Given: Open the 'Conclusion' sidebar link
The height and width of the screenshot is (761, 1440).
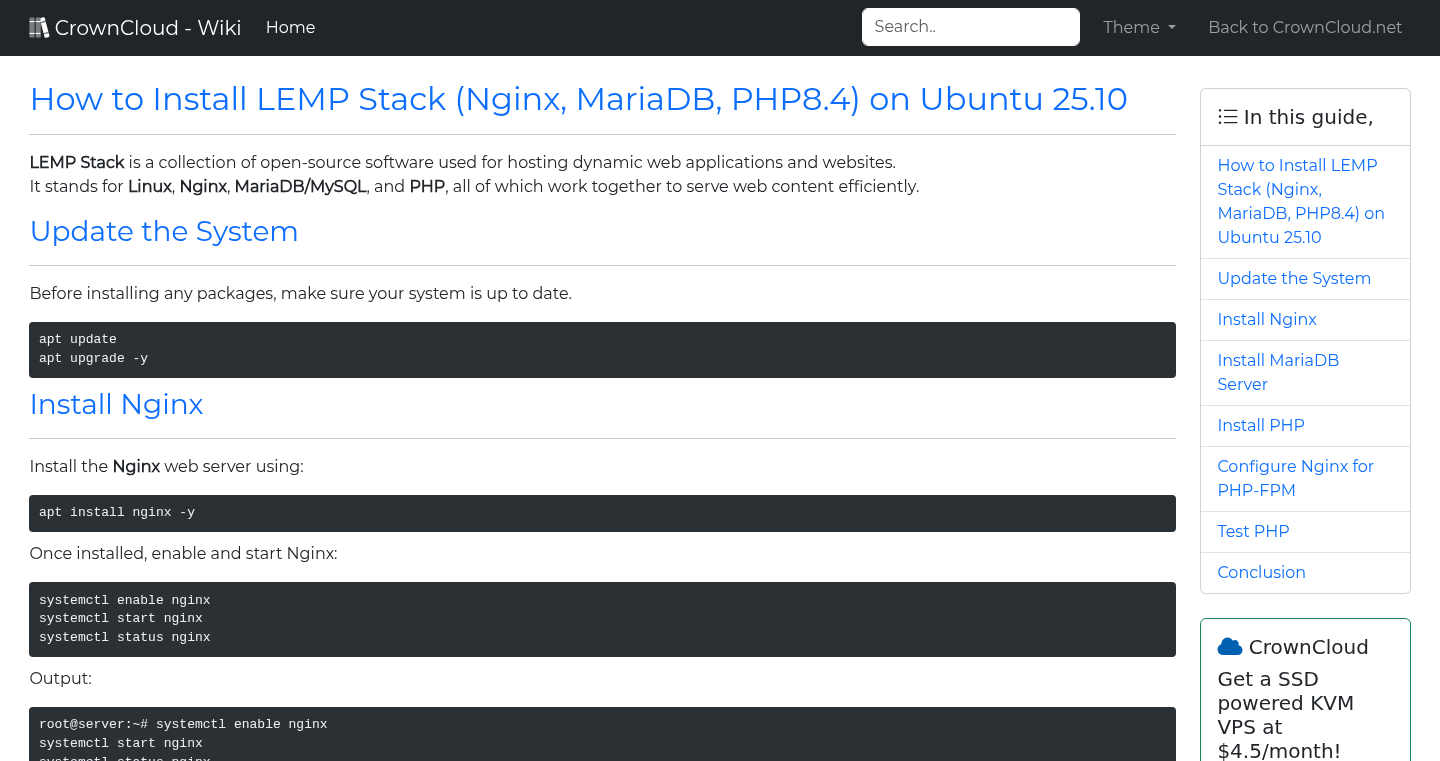Looking at the screenshot, I should click(x=1261, y=572).
